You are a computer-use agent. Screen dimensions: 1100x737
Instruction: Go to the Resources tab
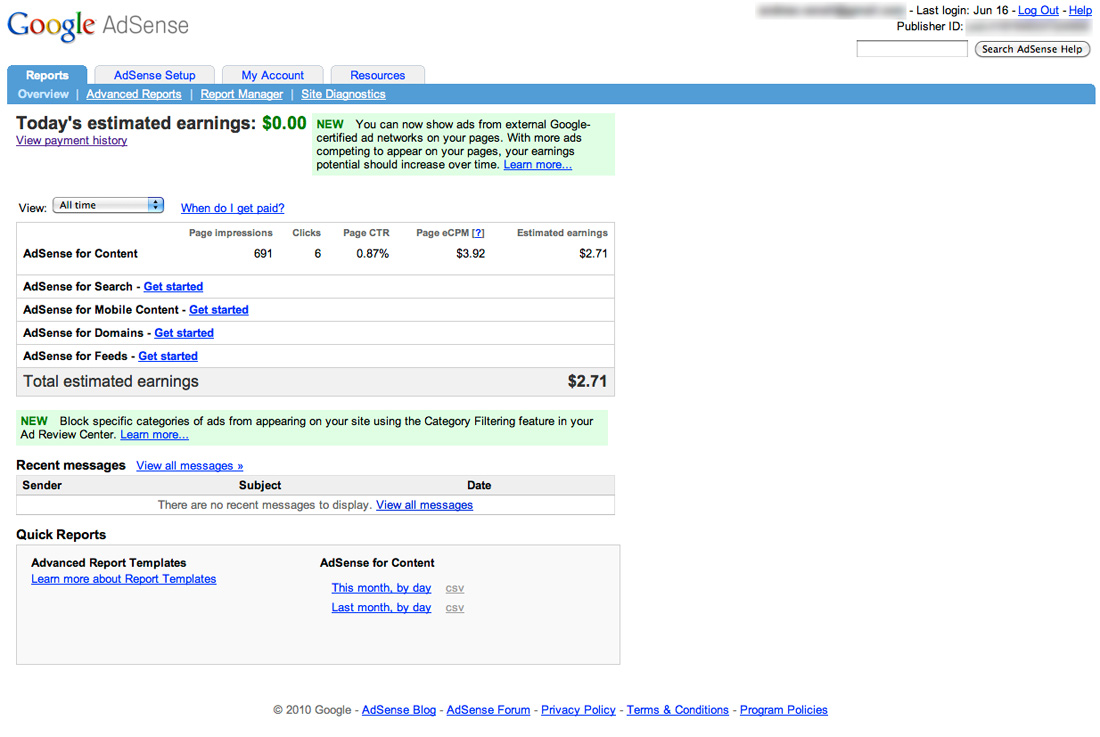tap(377, 75)
